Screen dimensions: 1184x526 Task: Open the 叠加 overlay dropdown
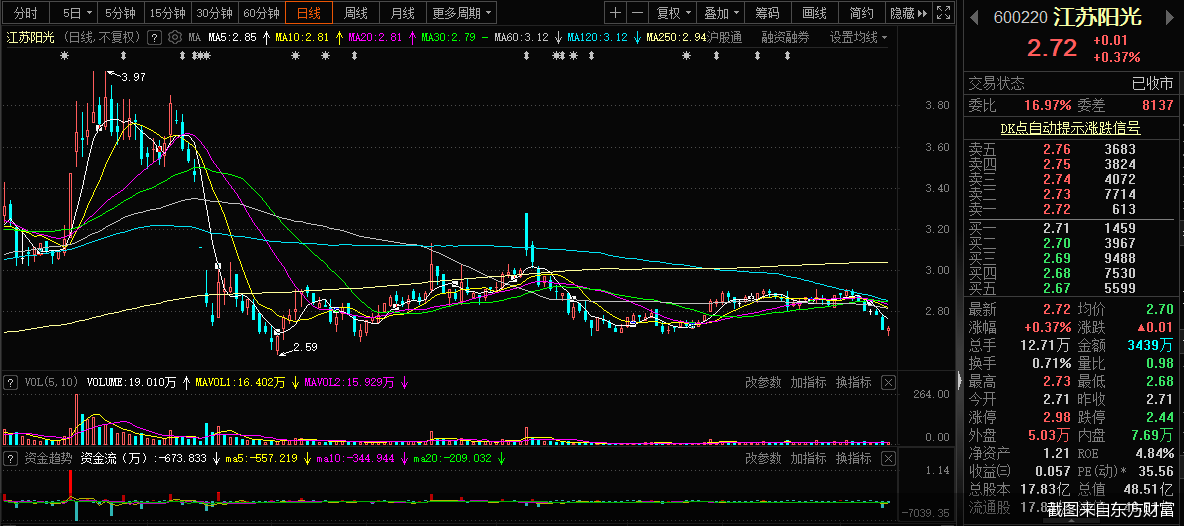[x=721, y=13]
